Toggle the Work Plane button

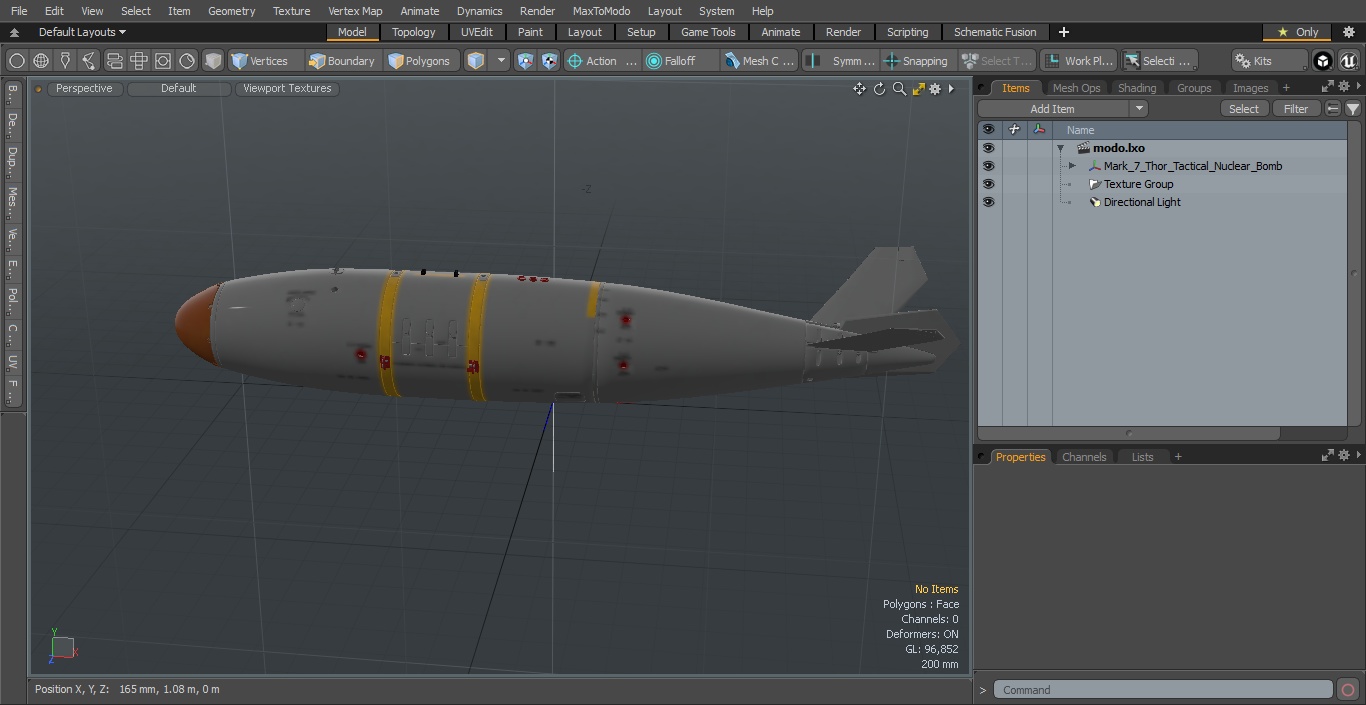coord(1078,61)
